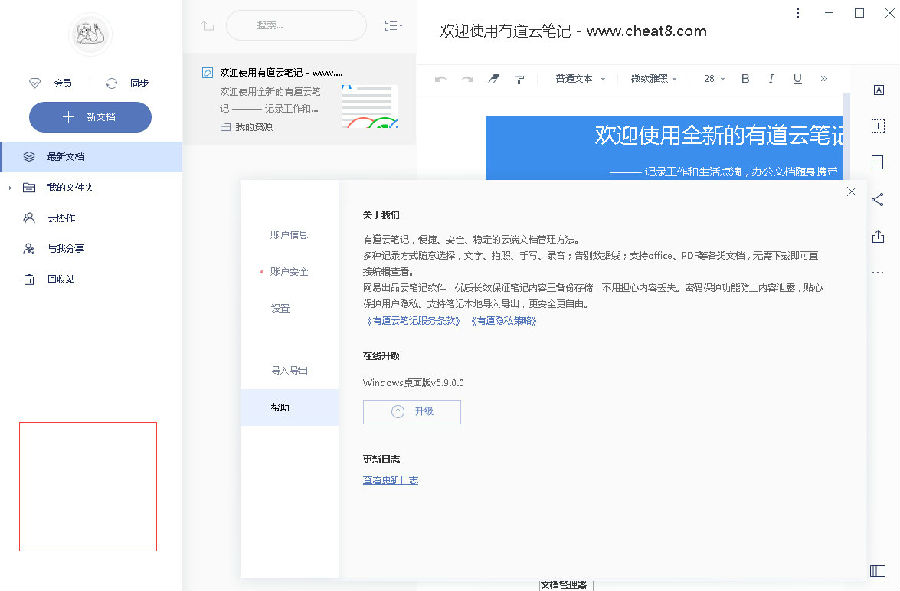
Task: Toggle bold formatting with the B icon
Action: pyautogui.click(x=745, y=79)
